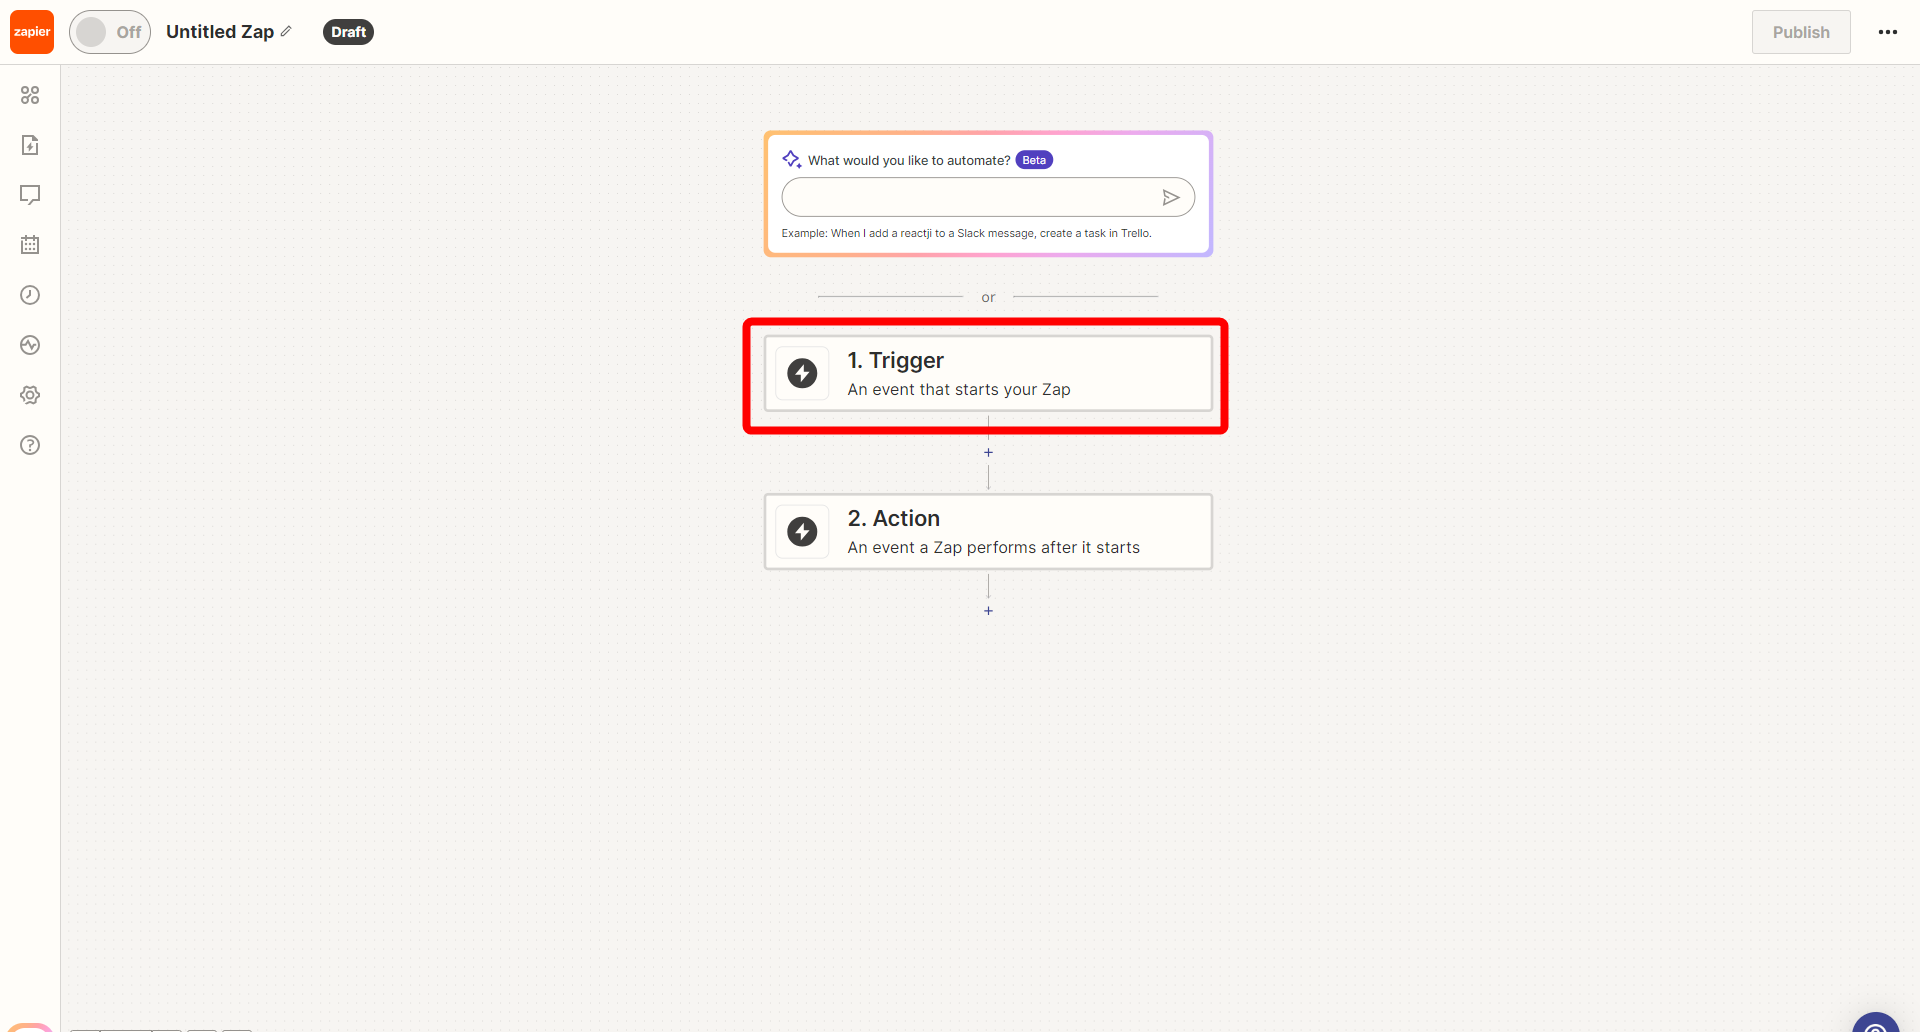Screen dimensions: 1920x1032
Task: Click the Publish button
Action: [1801, 32]
